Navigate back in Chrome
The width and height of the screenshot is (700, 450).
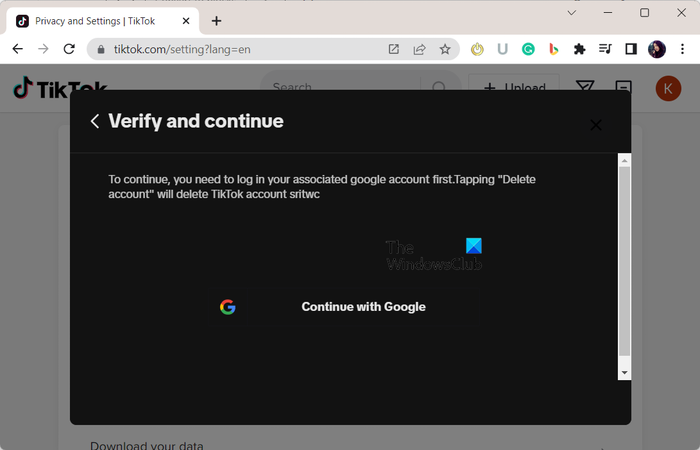pyautogui.click(x=17, y=49)
